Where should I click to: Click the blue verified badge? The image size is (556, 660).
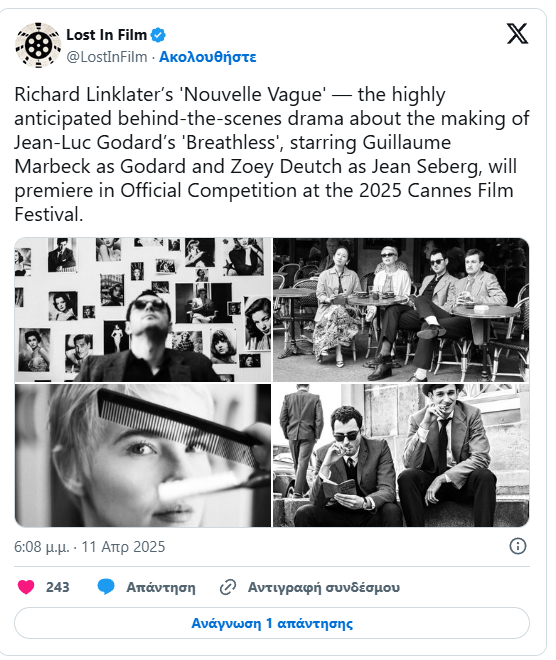pos(158,35)
